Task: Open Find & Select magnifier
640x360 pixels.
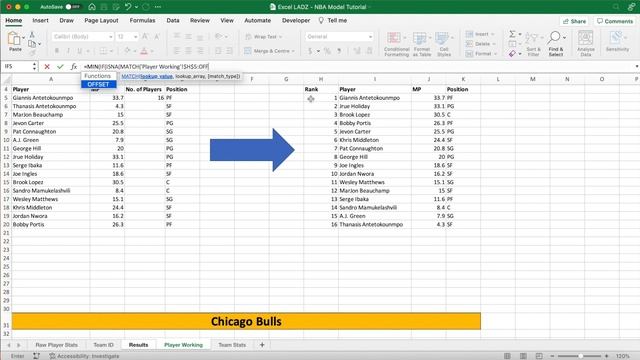Action: point(556,44)
